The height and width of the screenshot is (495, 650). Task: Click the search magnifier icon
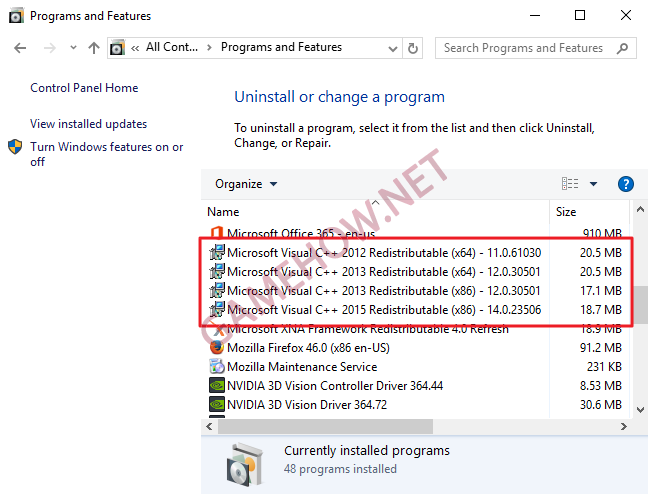pyautogui.click(x=622, y=49)
